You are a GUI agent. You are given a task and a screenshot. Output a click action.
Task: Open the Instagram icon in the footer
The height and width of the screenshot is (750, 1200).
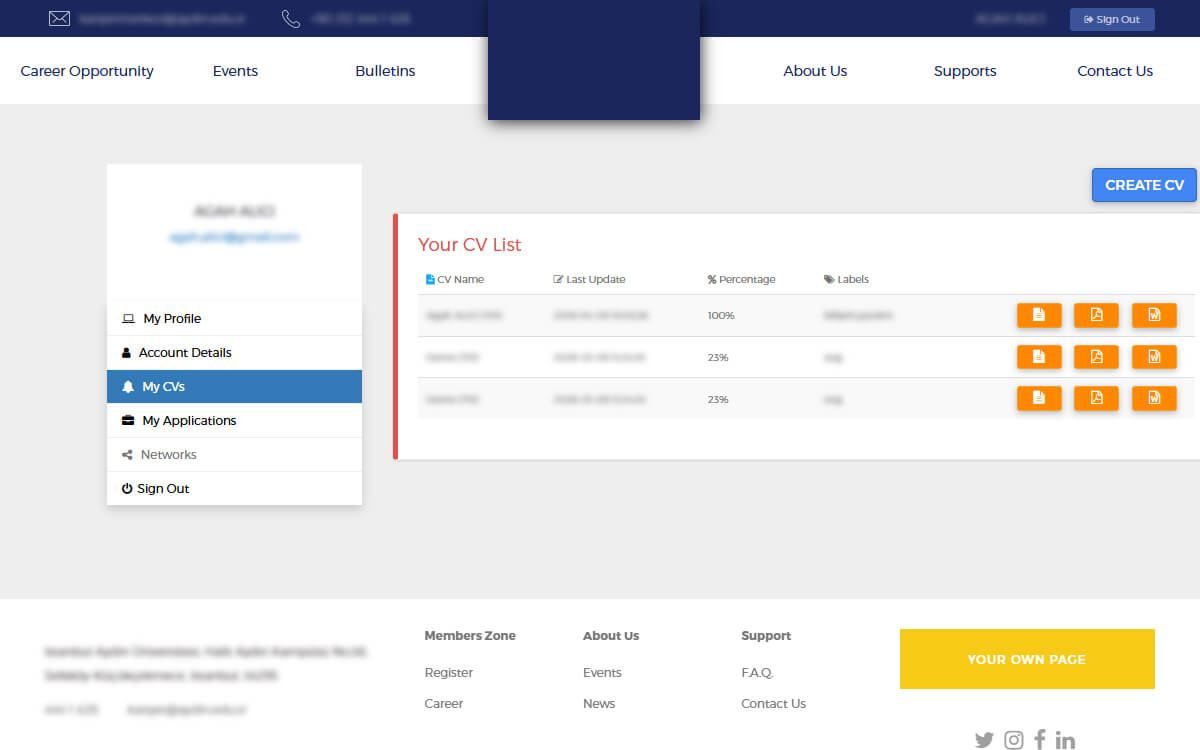(x=1014, y=740)
